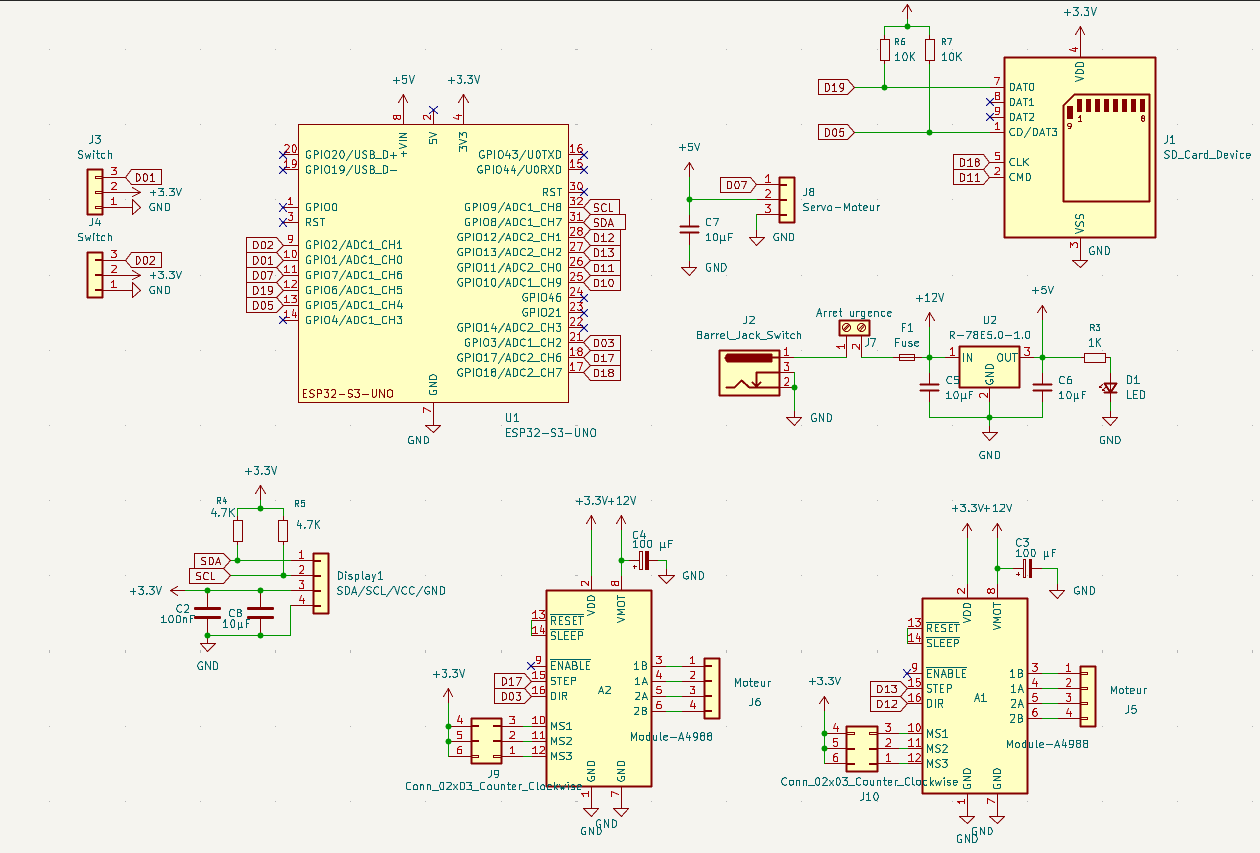Click the D07 label at Servo-Moteur connector
Image resolution: width=1260 pixels, height=853 pixels.
[738, 185]
